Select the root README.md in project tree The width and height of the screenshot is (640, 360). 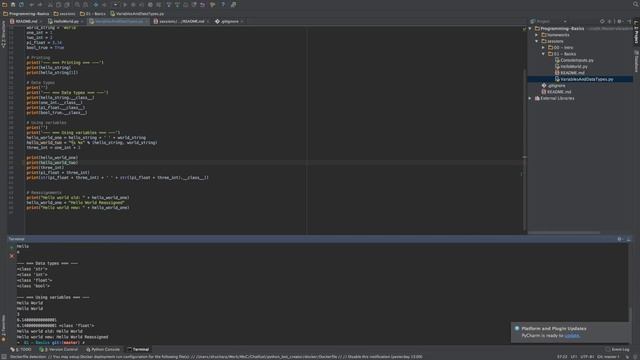(557, 92)
